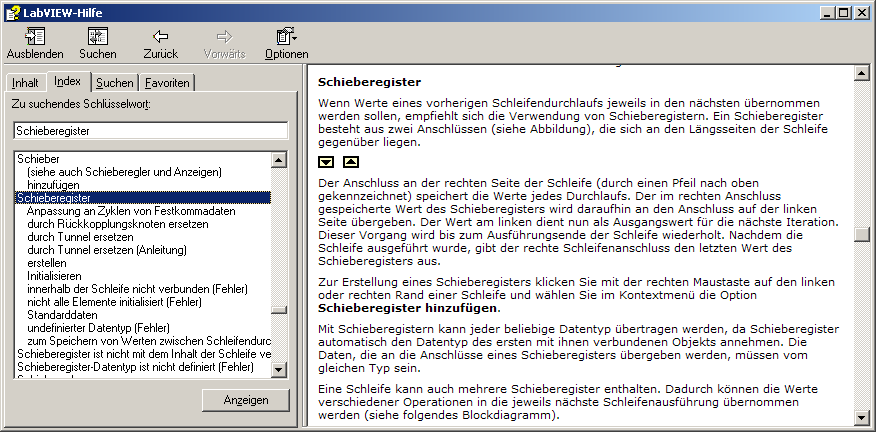
Task: Select 'Schieberegister ist nicht mit dem Inhalt' entry
Action: 144,354
